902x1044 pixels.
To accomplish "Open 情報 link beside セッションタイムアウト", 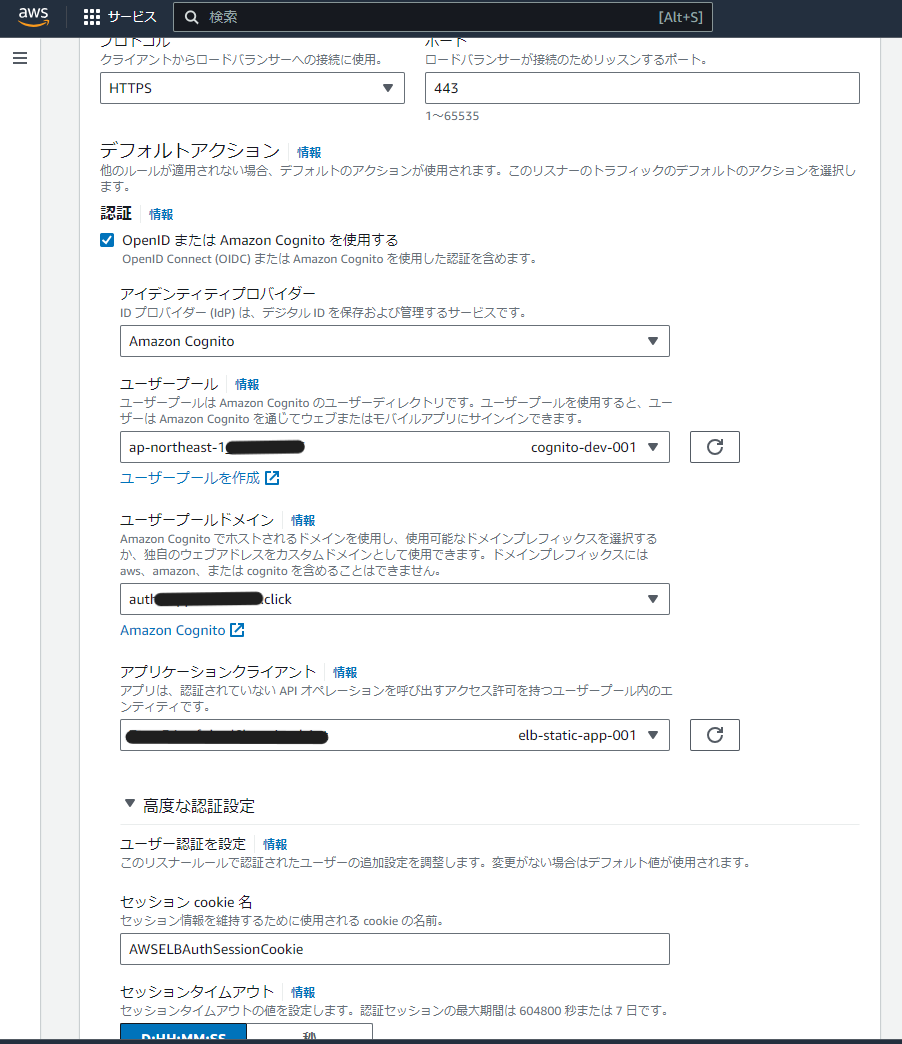I will (x=303, y=992).
